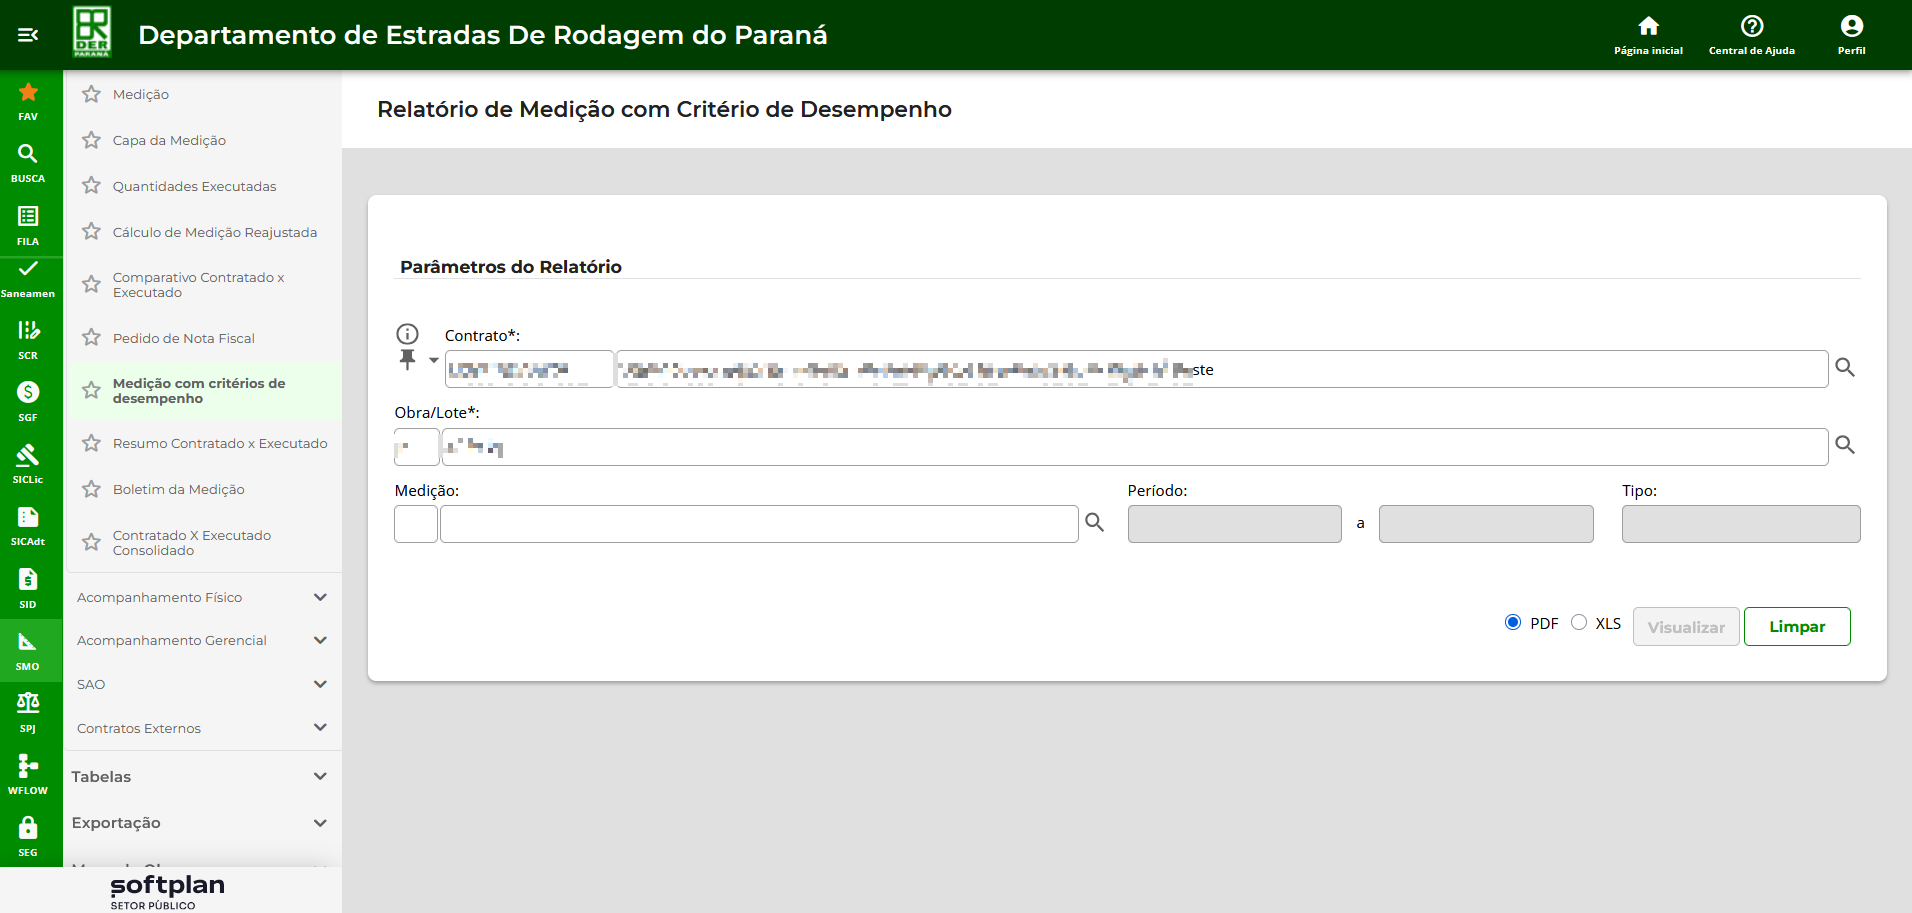Click the Limpar button
Screen dimensions: 1912x913
1796,627
